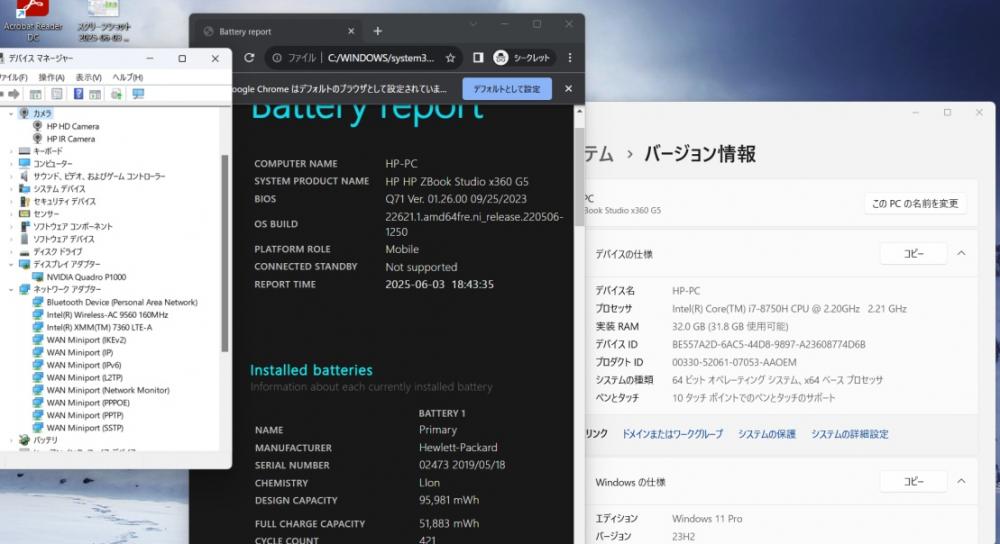Click the バッテリ category icon

click(24, 440)
